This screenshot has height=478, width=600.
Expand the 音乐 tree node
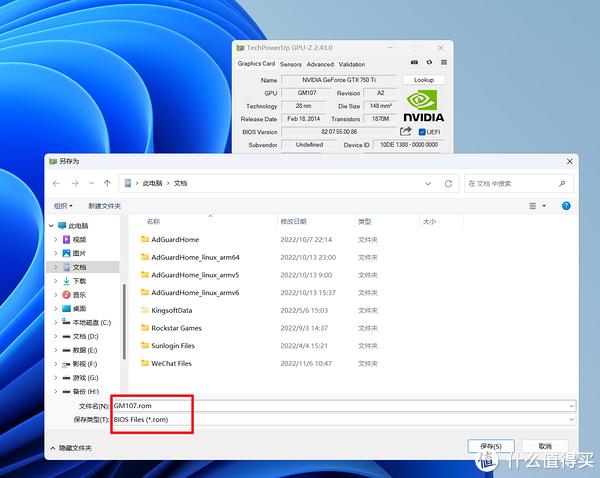[x=56, y=295]
